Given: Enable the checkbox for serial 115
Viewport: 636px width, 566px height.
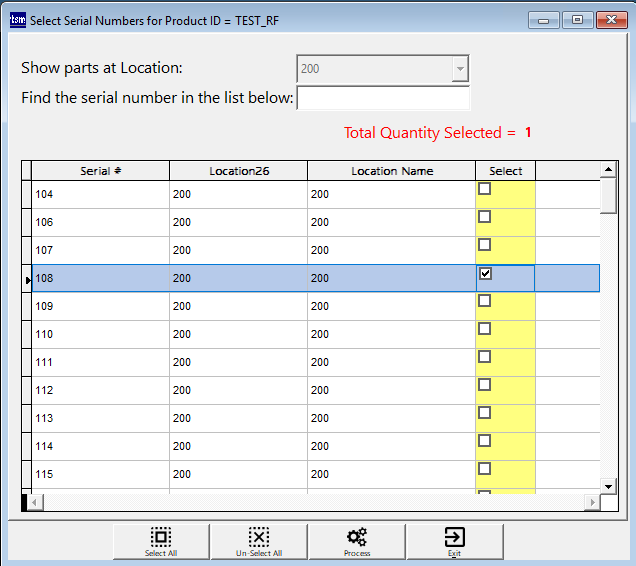Looking at the screenshot, I should 485,469.
